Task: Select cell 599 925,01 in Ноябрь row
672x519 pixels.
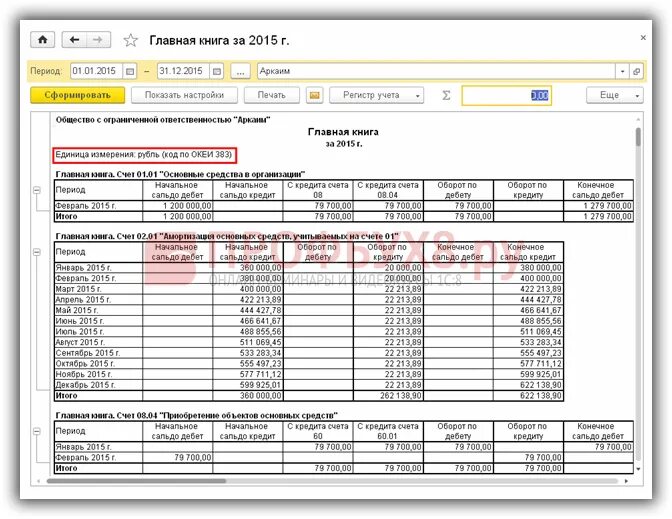Action: (528, 374)
